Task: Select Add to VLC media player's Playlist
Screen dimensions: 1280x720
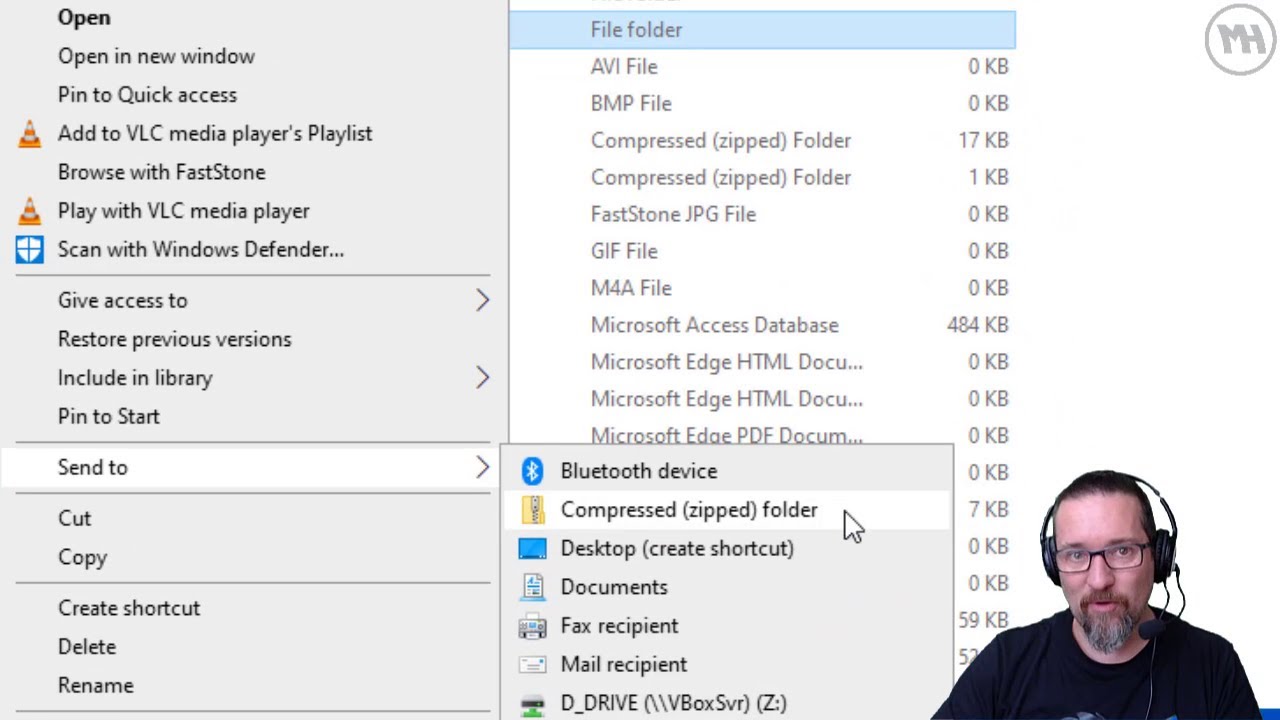Action: 215,134
